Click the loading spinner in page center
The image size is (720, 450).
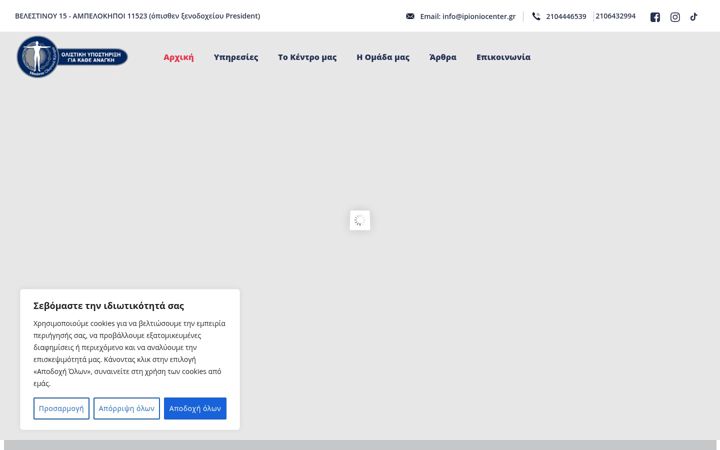click(x=360, y=220)
